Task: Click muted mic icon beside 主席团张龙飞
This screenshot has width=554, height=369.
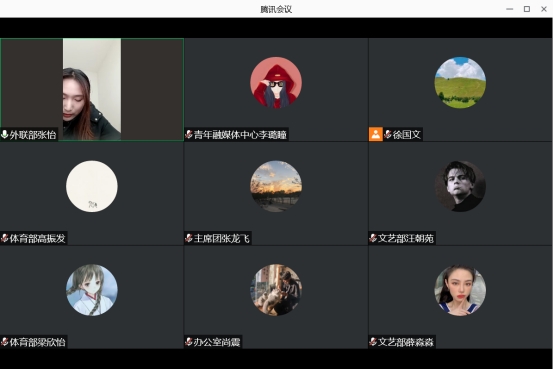Action: 189,238
